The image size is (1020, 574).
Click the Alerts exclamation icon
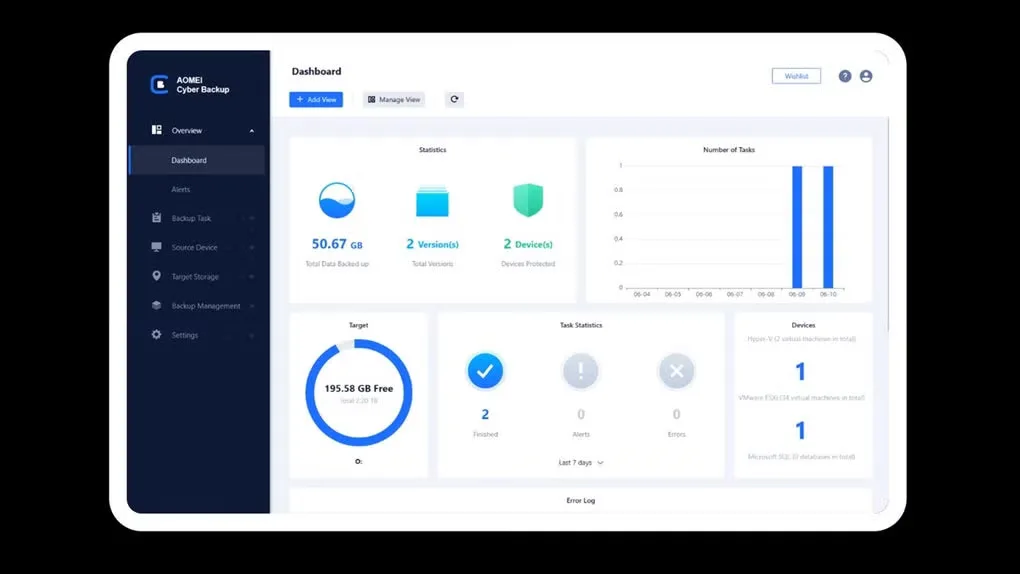click(580, 371)
